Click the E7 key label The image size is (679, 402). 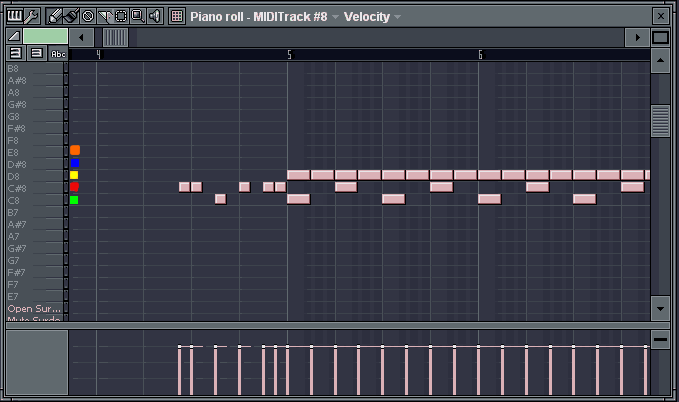(13, 297)
